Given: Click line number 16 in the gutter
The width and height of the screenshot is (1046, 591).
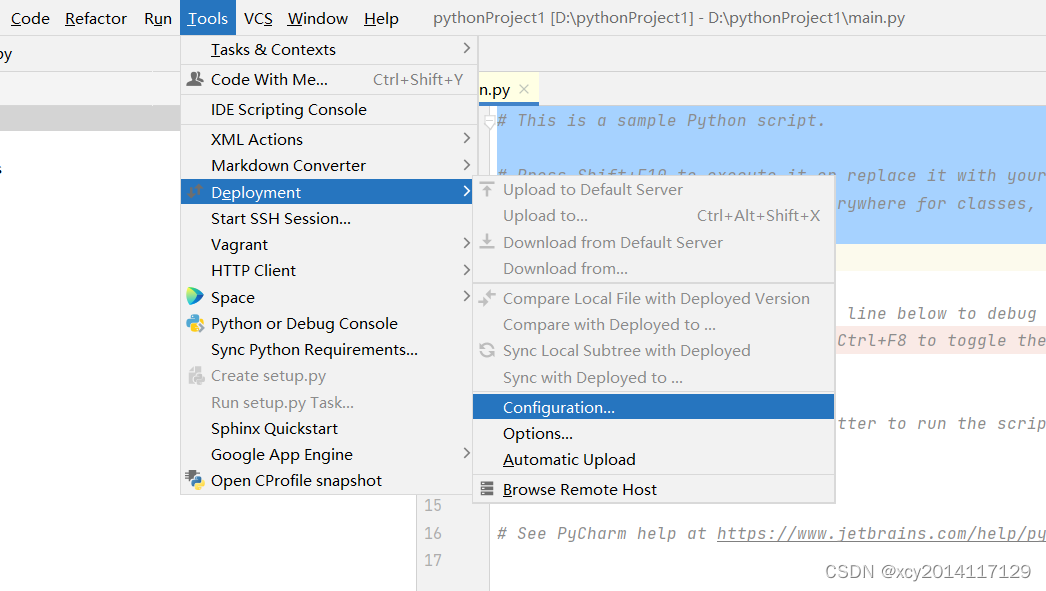Looking at the screenshot, I should [x=433, y=533].
